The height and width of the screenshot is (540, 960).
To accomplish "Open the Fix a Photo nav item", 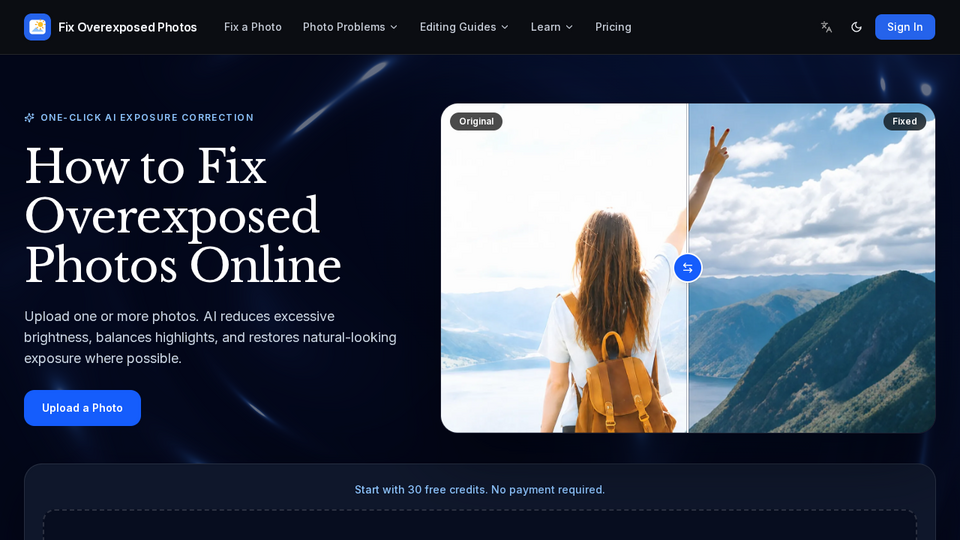I will pyautogui.click(x=253, y=27).
